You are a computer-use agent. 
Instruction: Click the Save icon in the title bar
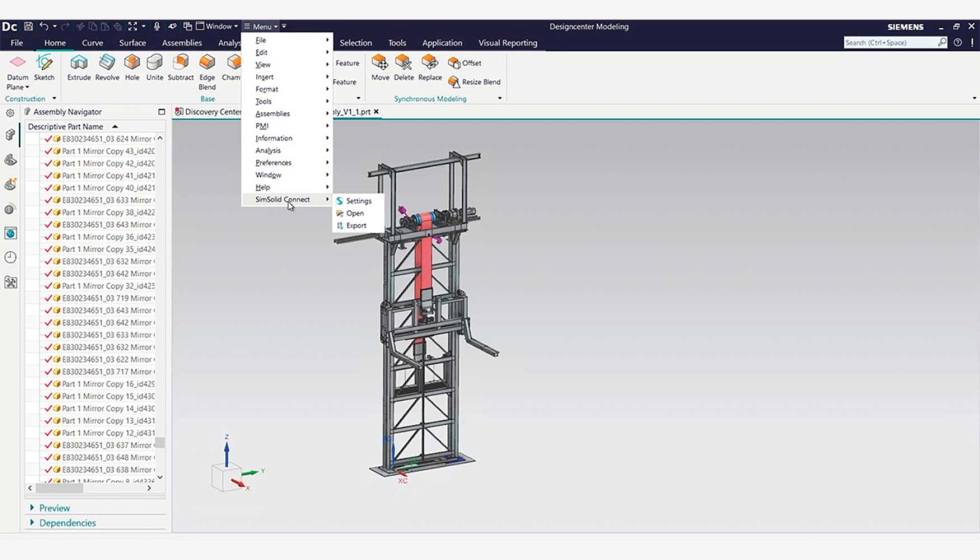click(28, 26)
